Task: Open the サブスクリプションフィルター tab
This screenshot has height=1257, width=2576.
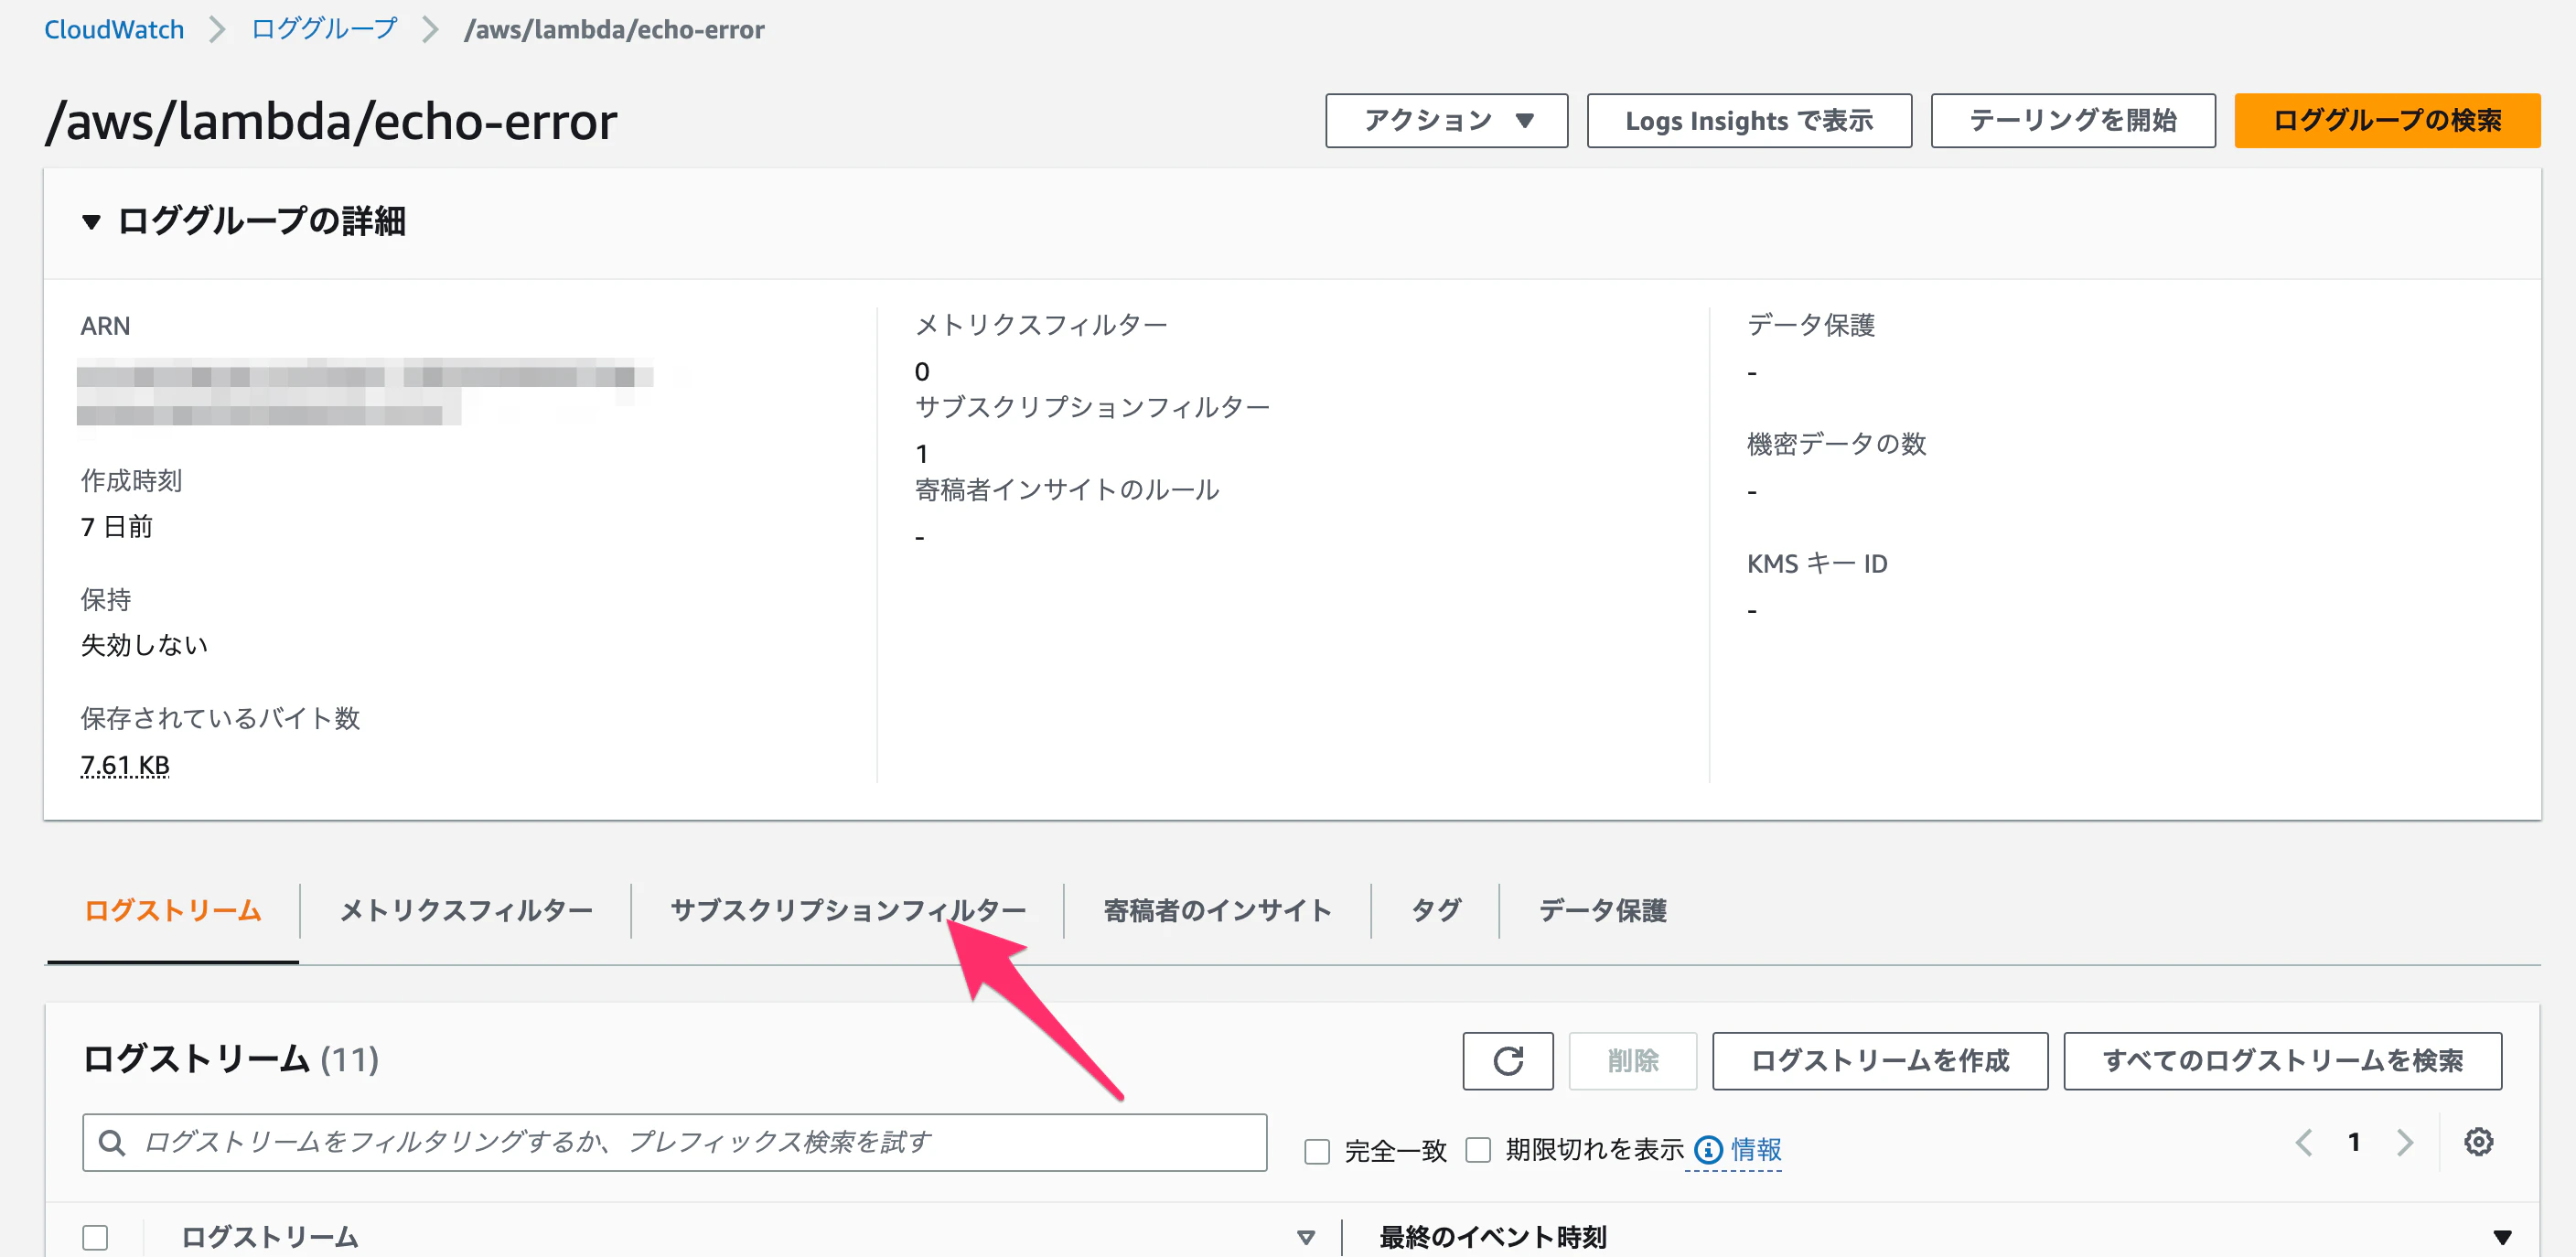Action: [848, 911]
